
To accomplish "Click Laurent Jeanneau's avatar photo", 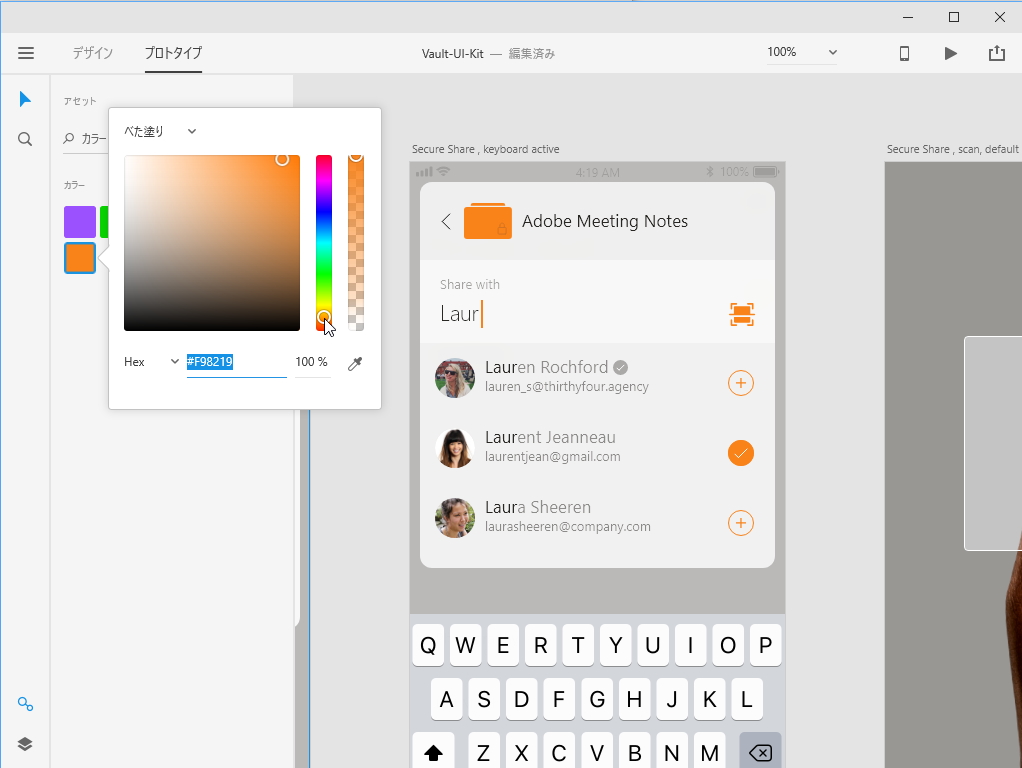I will 455,448.
